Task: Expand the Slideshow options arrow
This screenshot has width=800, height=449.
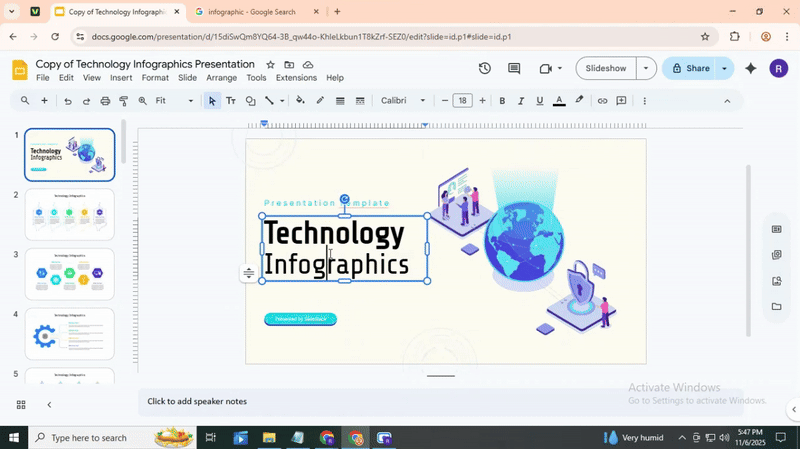Action: [x=646, y=69]
